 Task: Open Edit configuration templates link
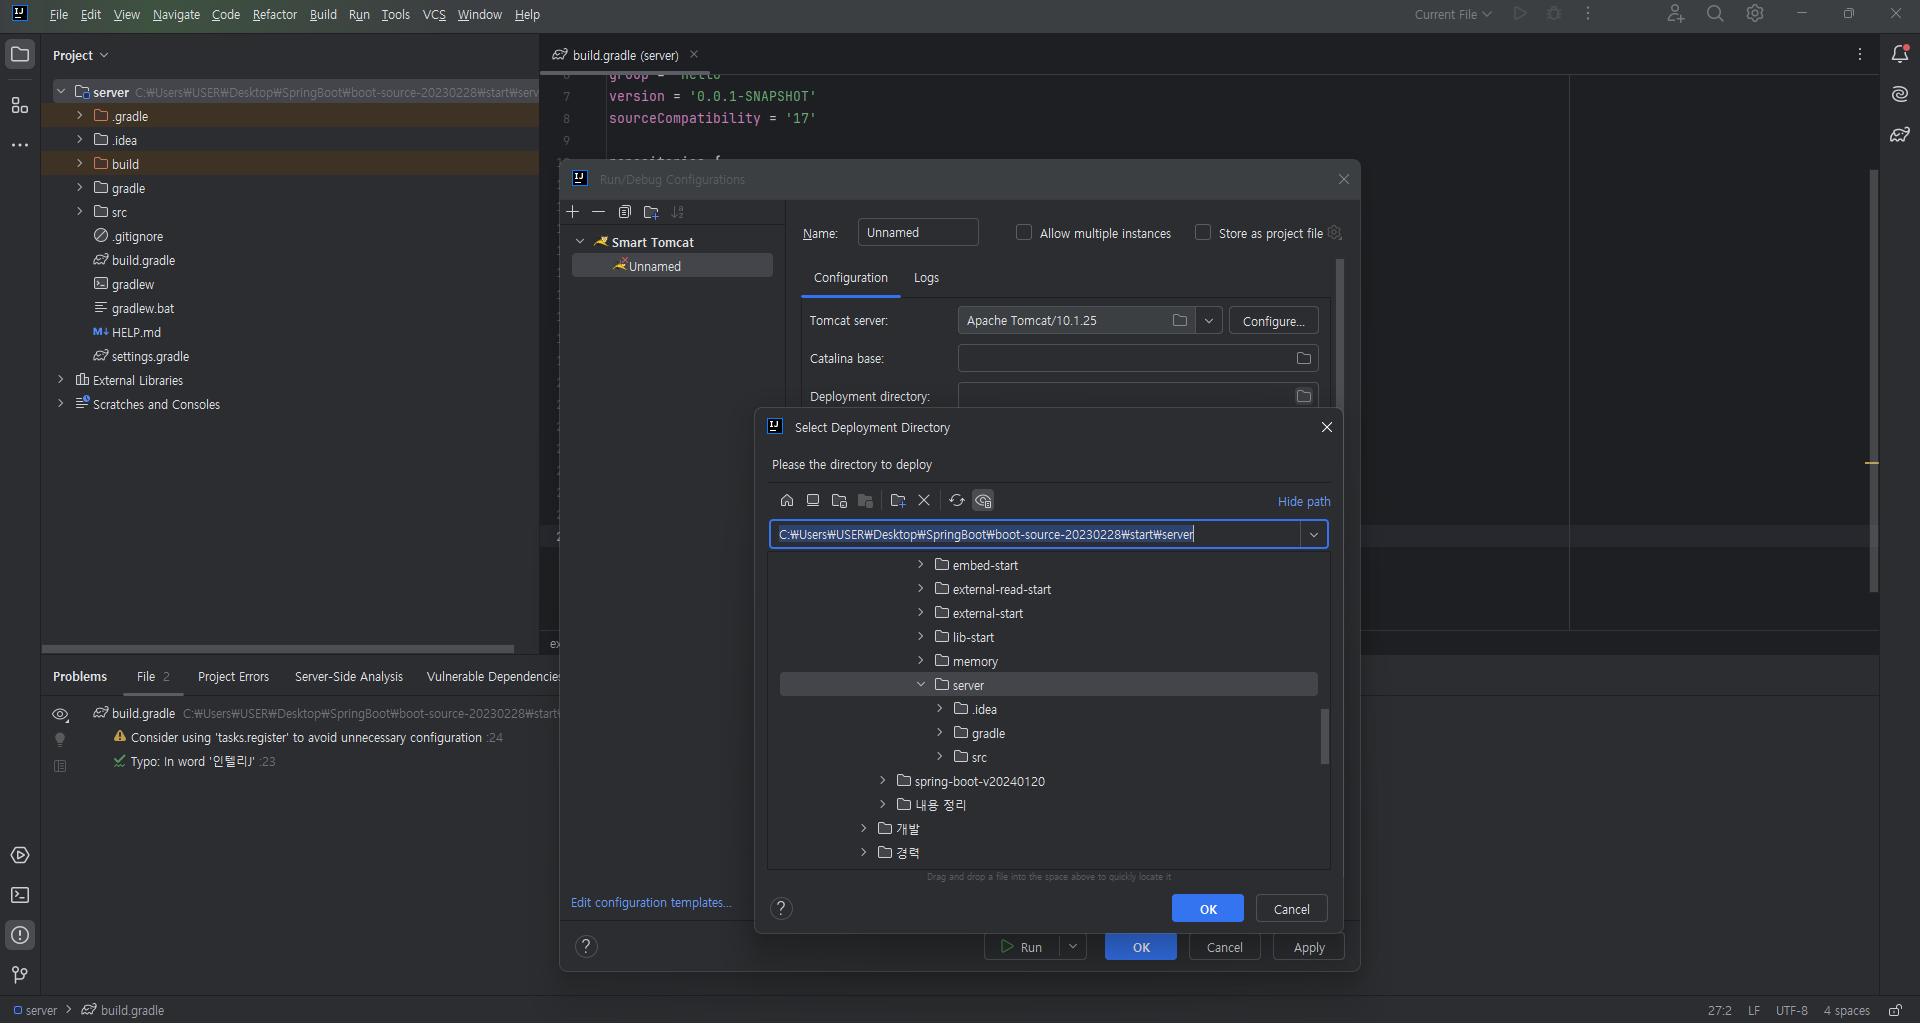651,903
